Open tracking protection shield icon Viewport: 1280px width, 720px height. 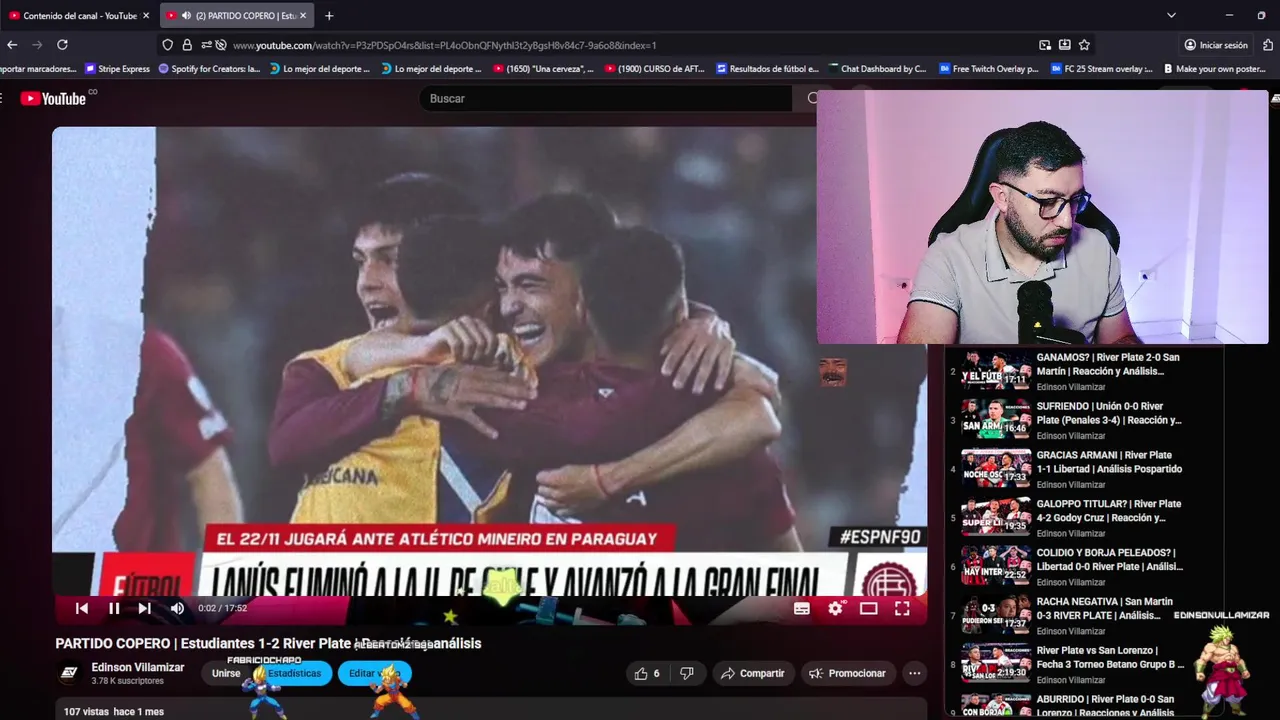(x=168, y=45)
